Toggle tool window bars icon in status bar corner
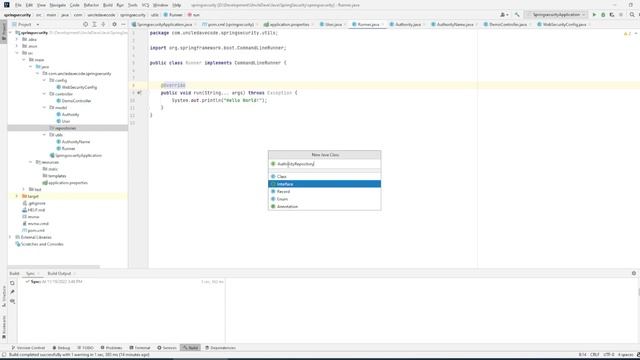Viewport: 640px width, 360px height. 4,355
